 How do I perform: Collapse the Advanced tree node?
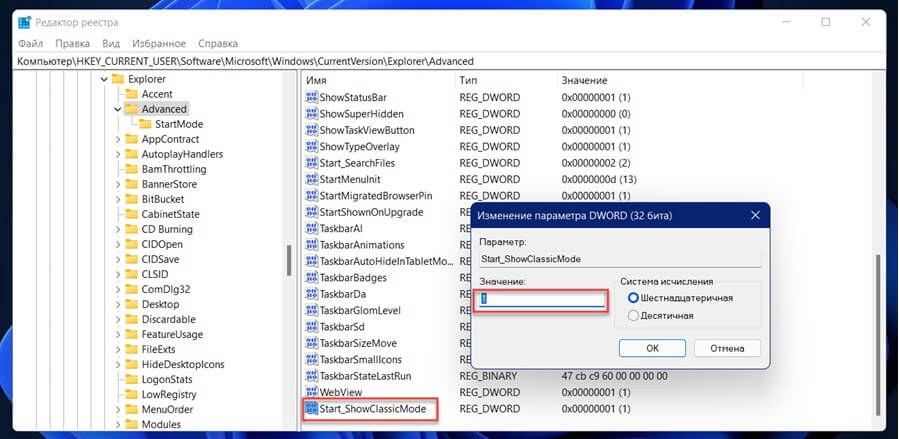(x=118, y=109)
